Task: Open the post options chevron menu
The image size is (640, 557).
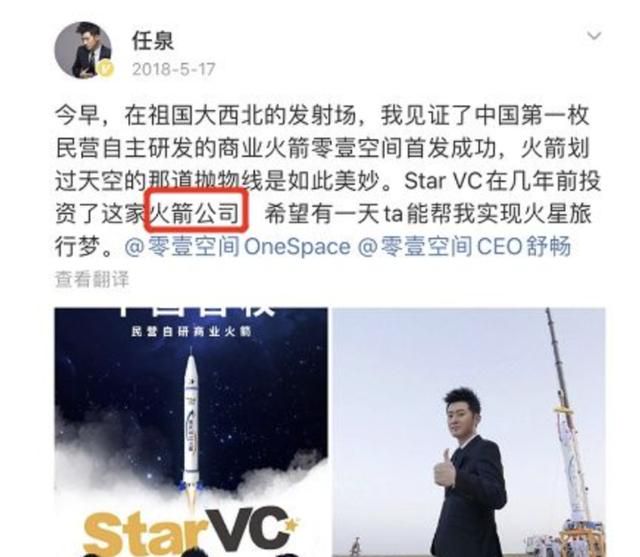Action: coord(594,36)
